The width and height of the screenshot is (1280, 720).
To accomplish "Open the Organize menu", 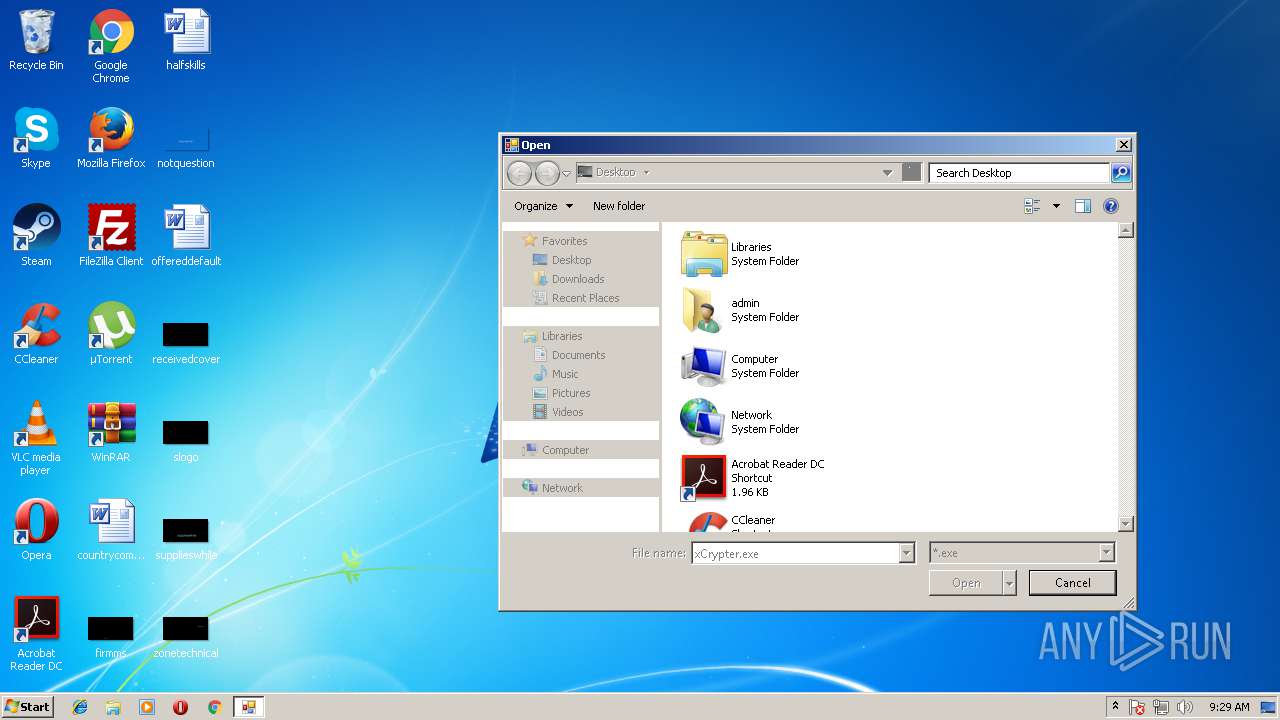I will tap(543, 206).
